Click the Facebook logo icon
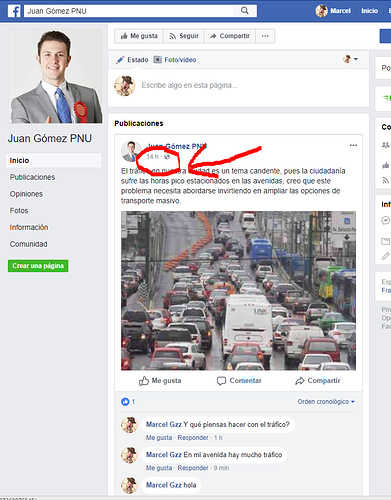391x500 pixels. point(14,11)
